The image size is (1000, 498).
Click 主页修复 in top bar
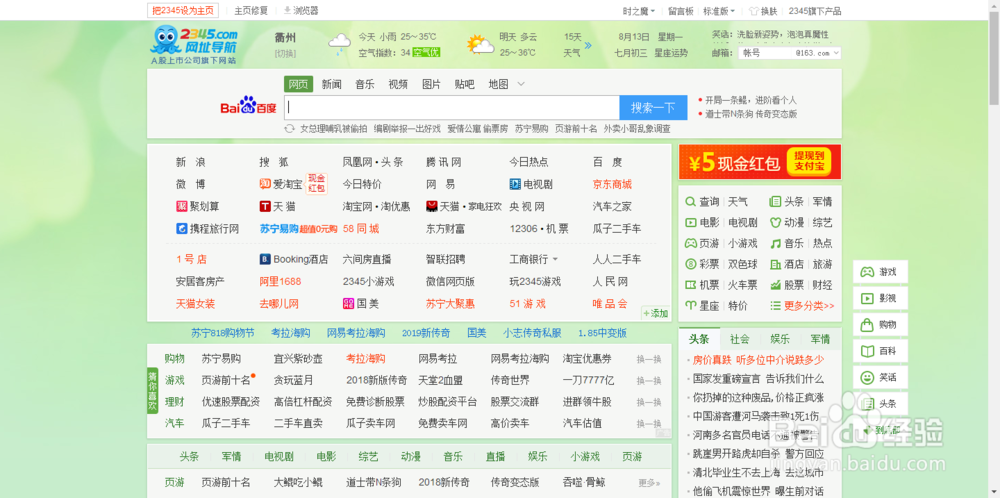click(x=251, y=11)
